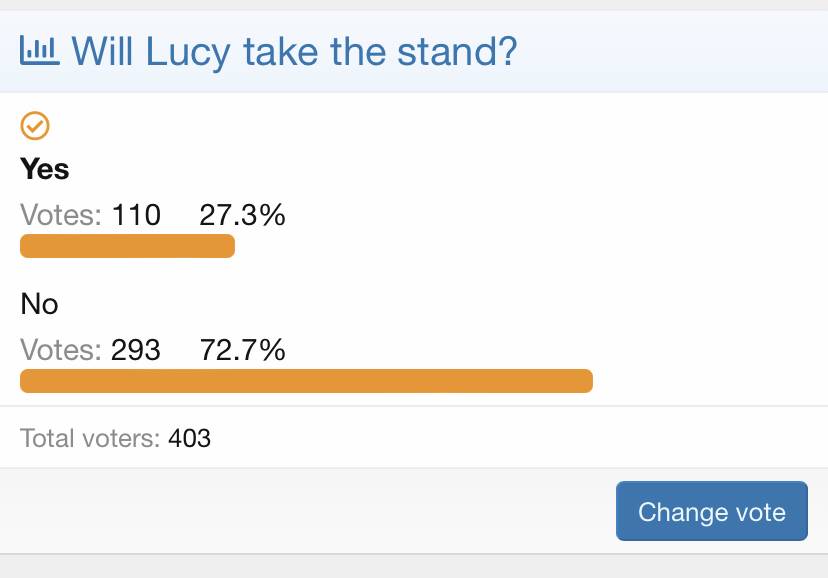Select the No option label

pyautogui.click(x=39, y=304)
